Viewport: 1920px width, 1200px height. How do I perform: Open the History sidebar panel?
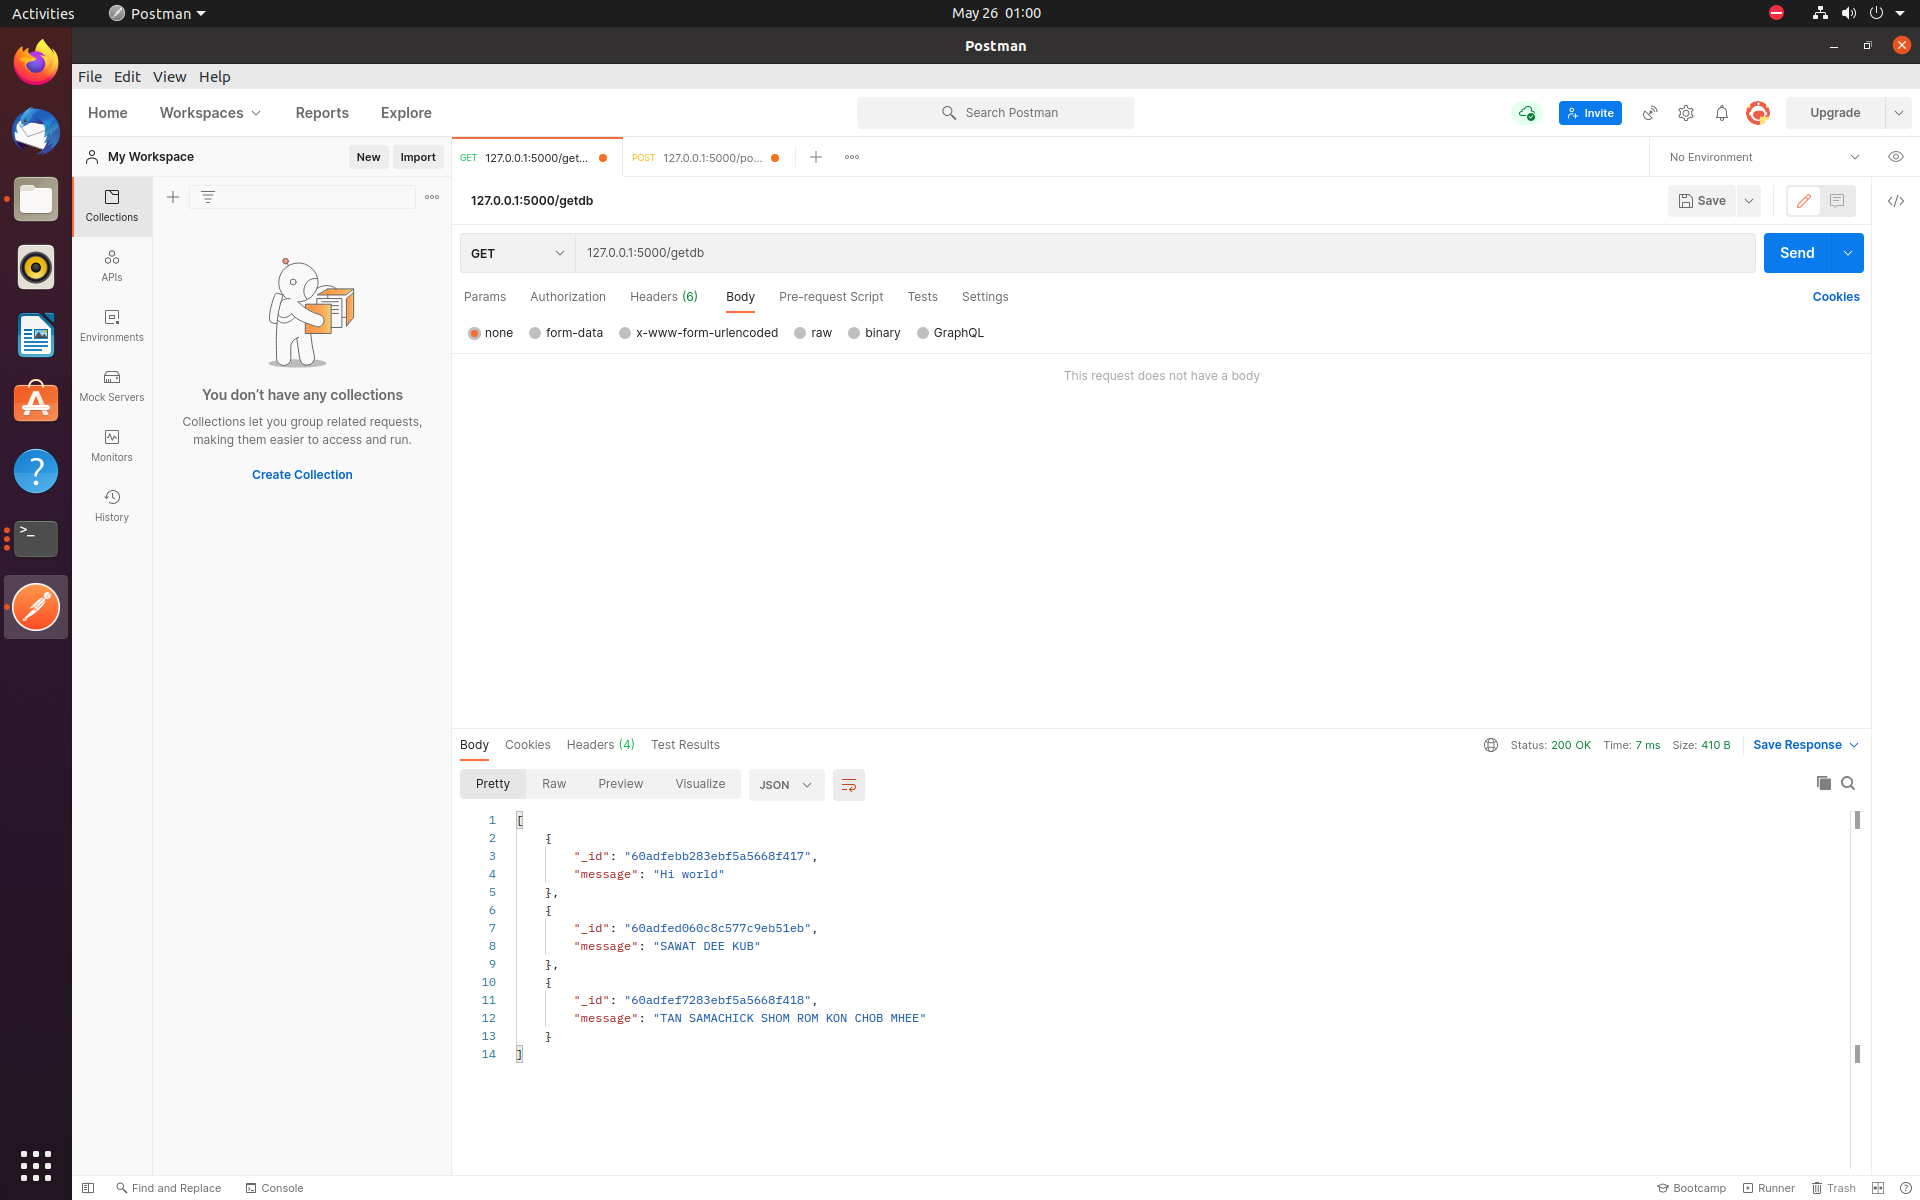click(111, 504)
